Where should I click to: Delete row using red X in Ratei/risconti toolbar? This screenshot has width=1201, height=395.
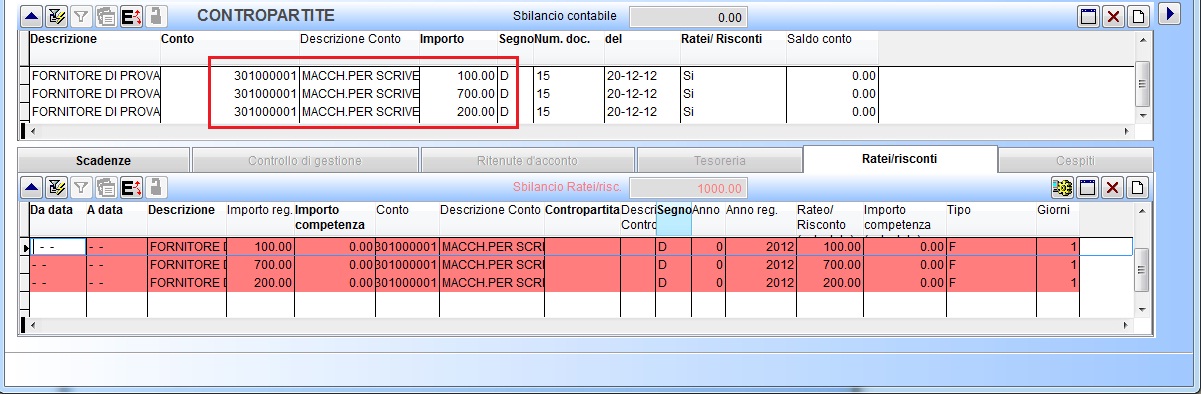point(1112,187)
